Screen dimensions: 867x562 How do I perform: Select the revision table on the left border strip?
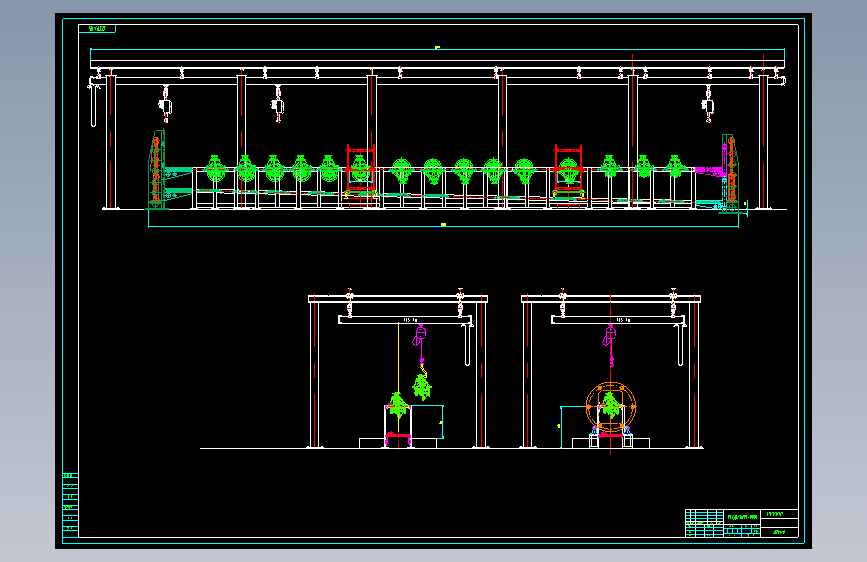70,505
